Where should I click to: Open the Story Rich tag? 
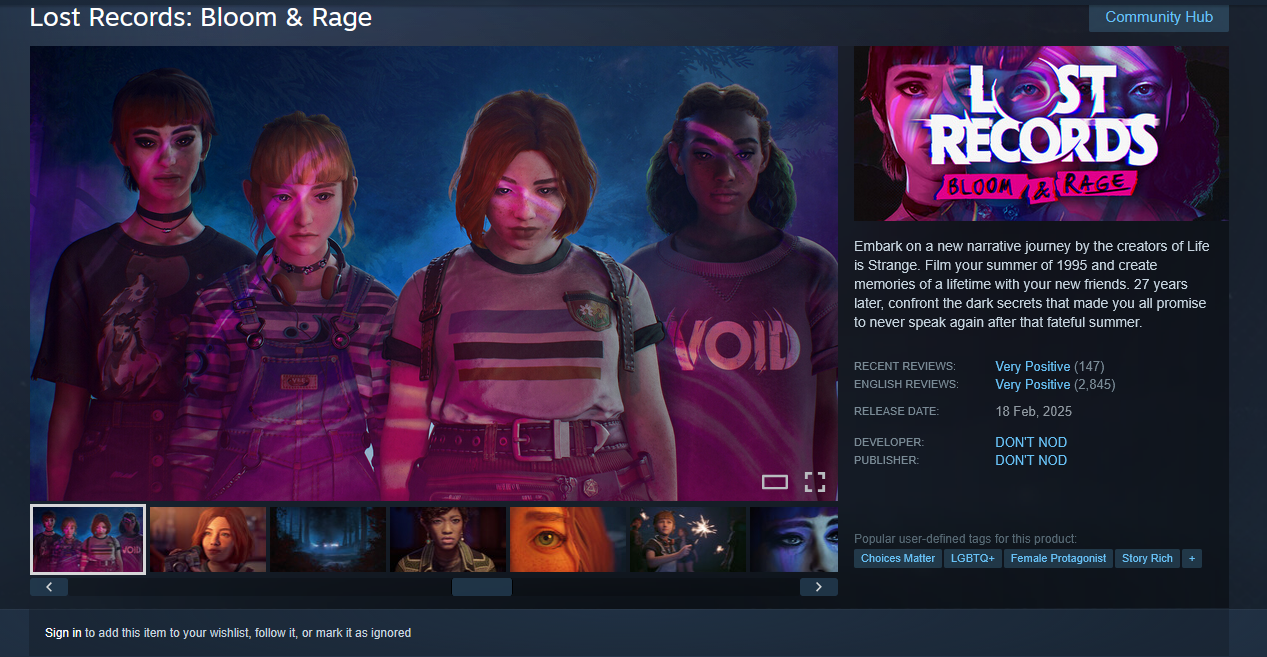click(x=1147, y=558)
